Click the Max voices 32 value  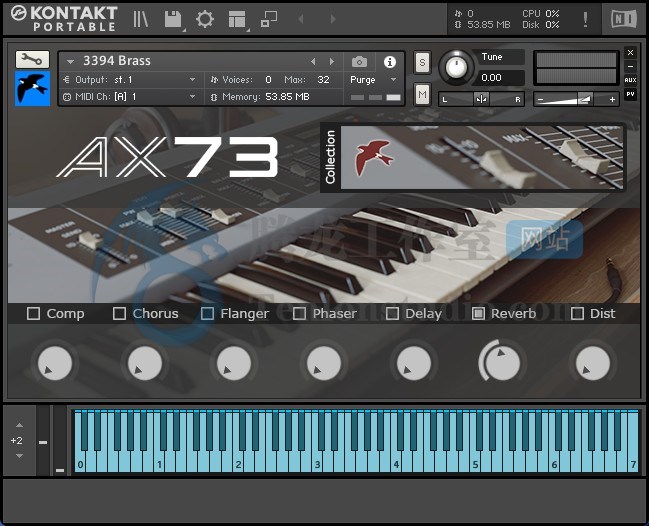tap(323, 79)
